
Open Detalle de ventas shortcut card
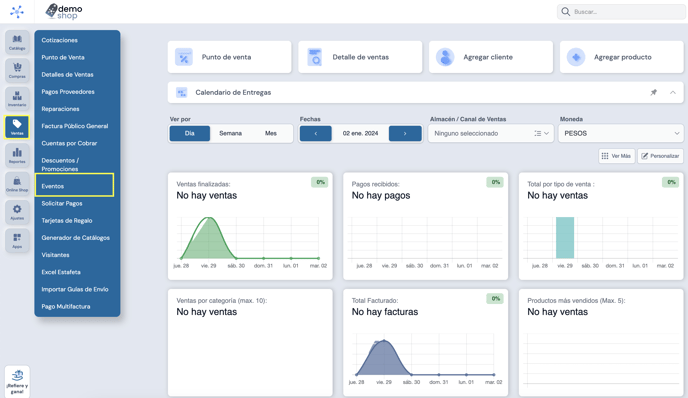coord(360,57)
